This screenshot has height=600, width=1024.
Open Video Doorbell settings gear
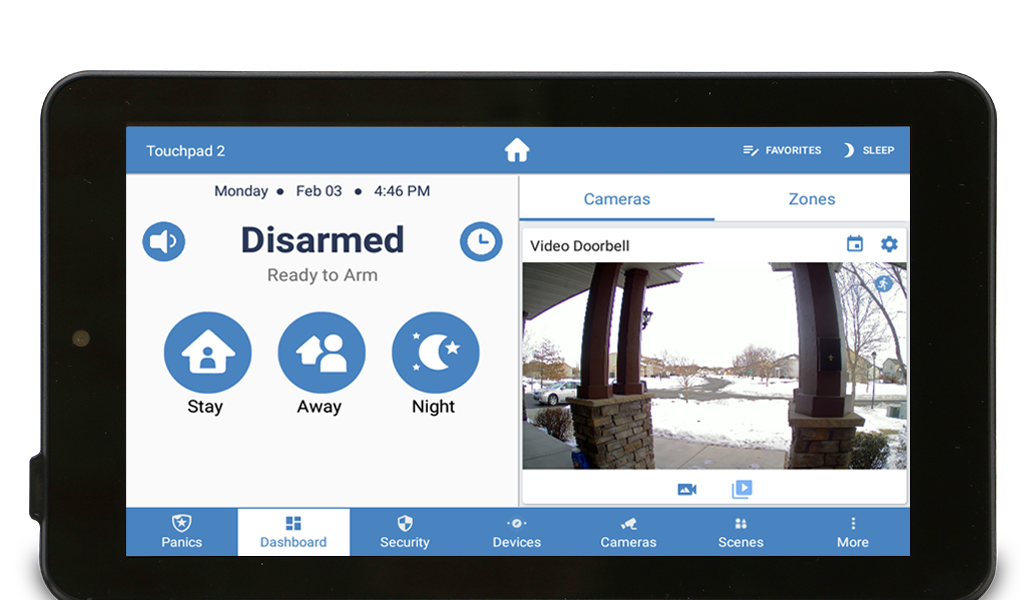pyautogui.click(x=889, y=244)
